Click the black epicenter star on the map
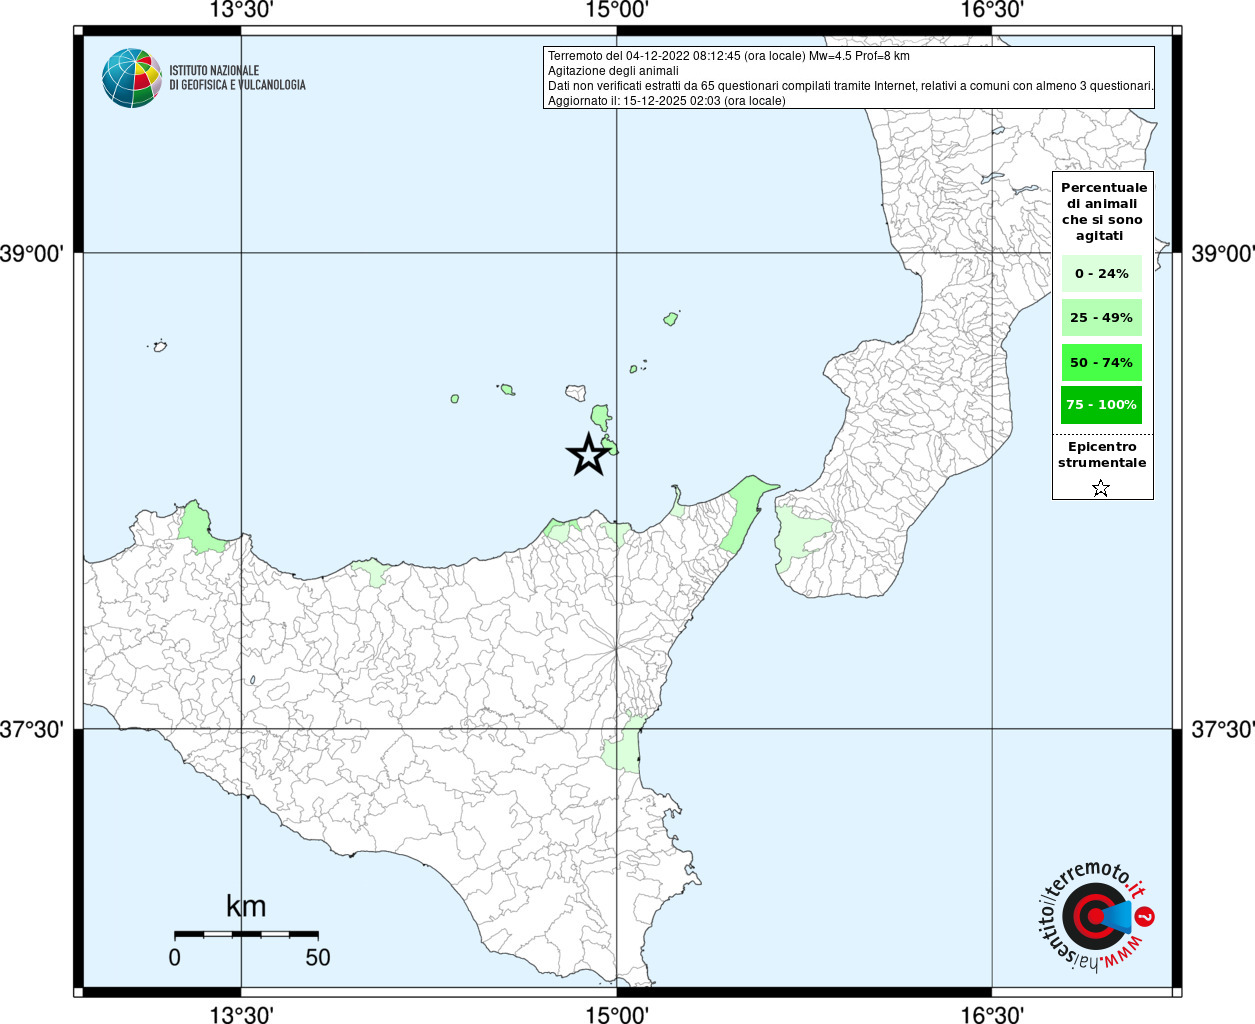Viewport: 1255px width, 1024px height. click(589, 455)
